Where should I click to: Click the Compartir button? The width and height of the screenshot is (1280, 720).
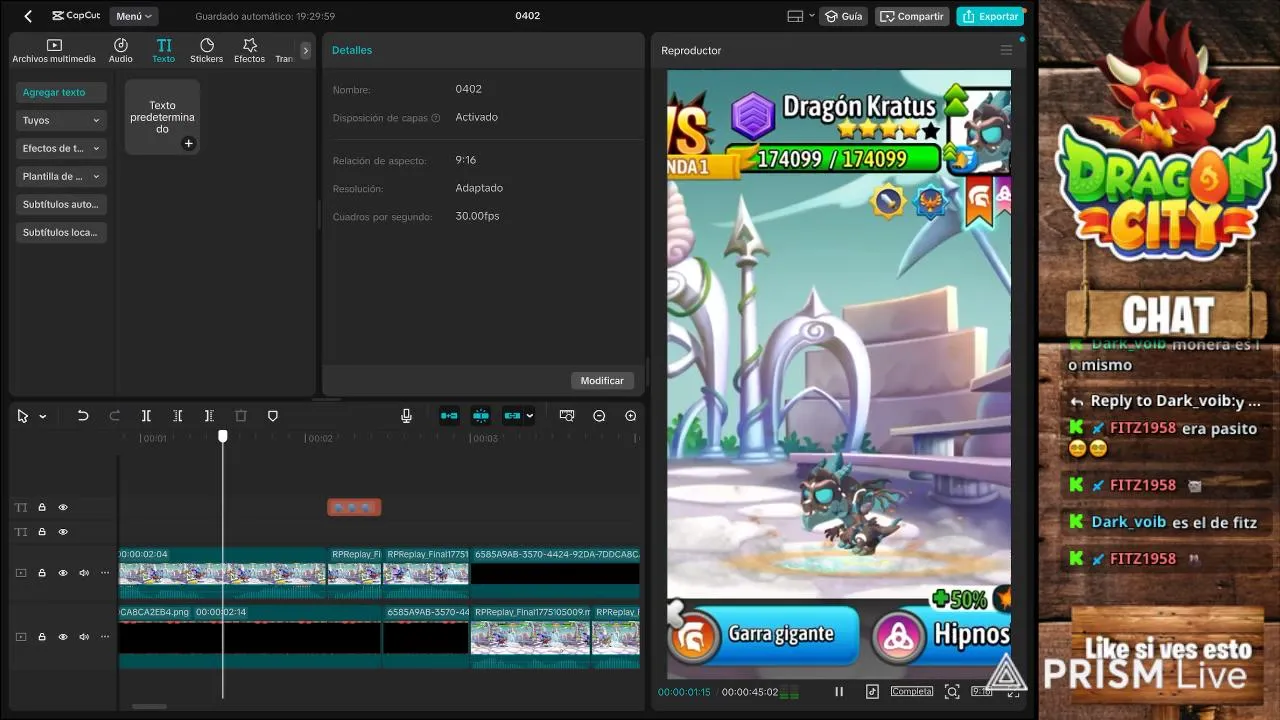[x=911, y=16]
